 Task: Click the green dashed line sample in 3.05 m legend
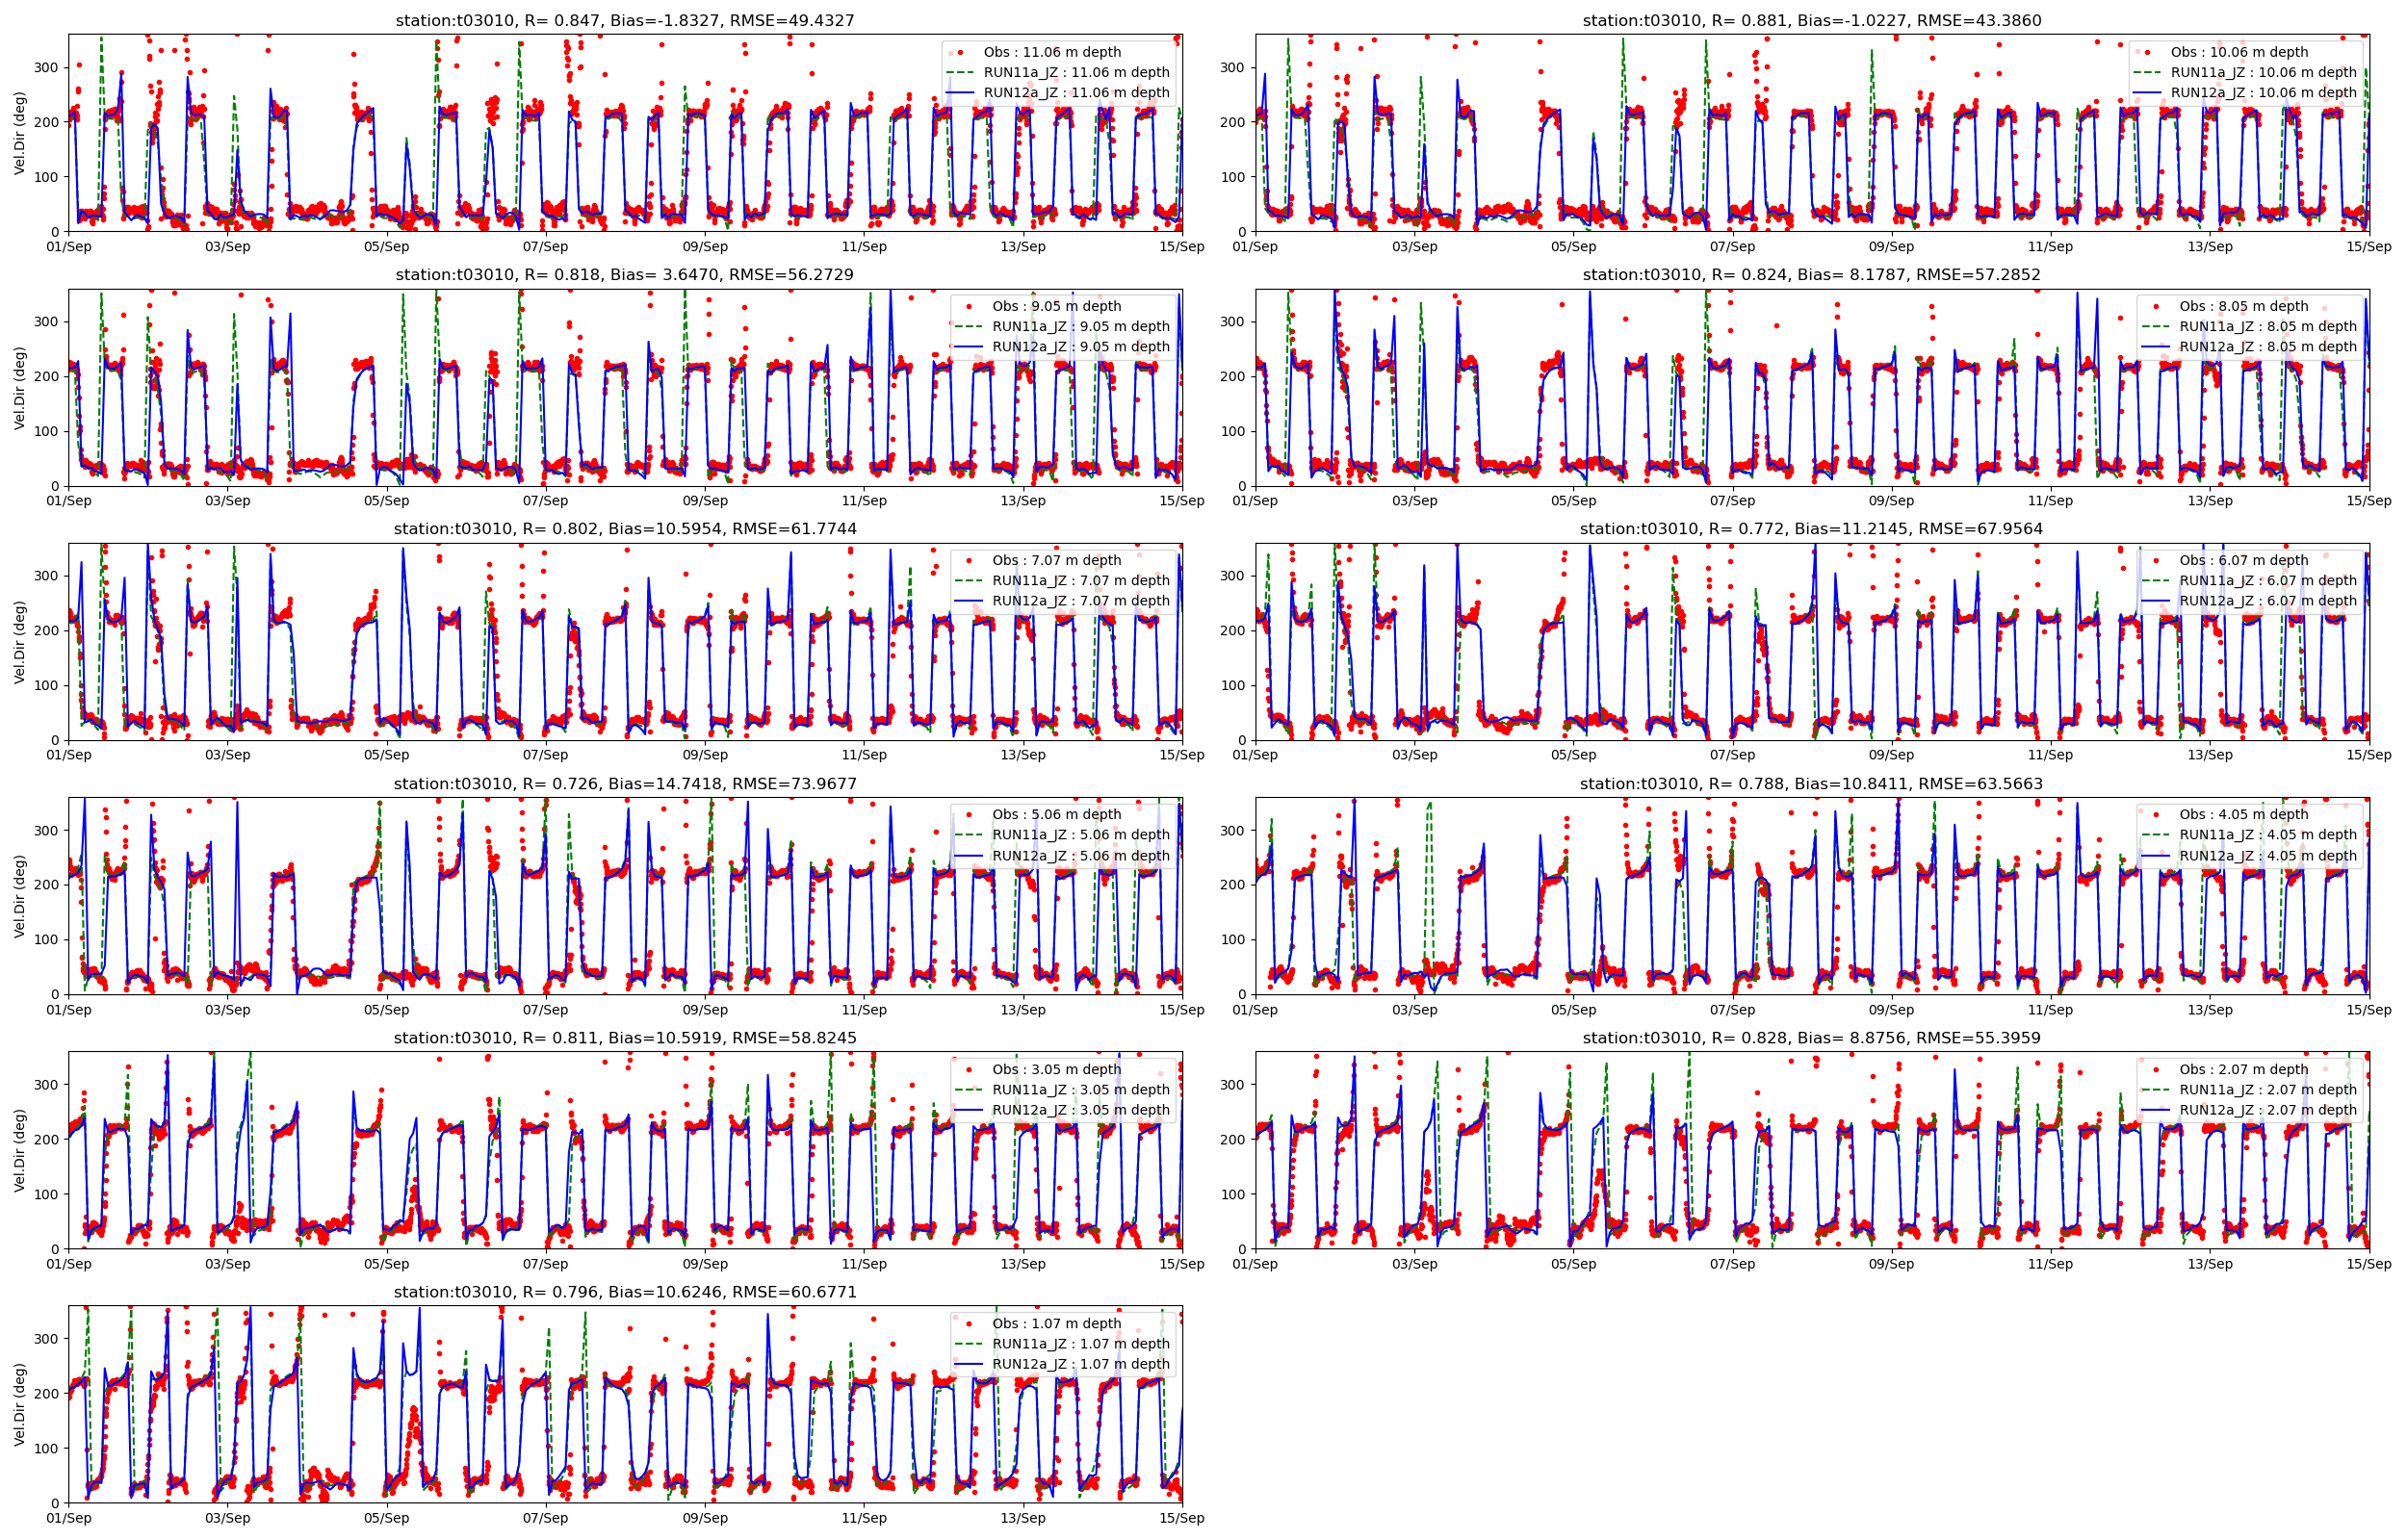968,1090
